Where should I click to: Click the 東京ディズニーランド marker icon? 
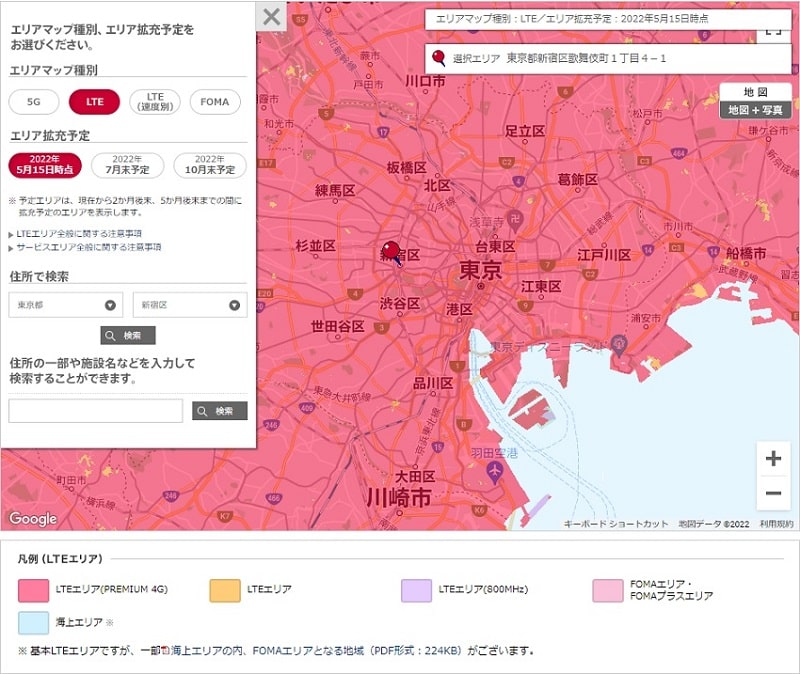coord(619,345)
